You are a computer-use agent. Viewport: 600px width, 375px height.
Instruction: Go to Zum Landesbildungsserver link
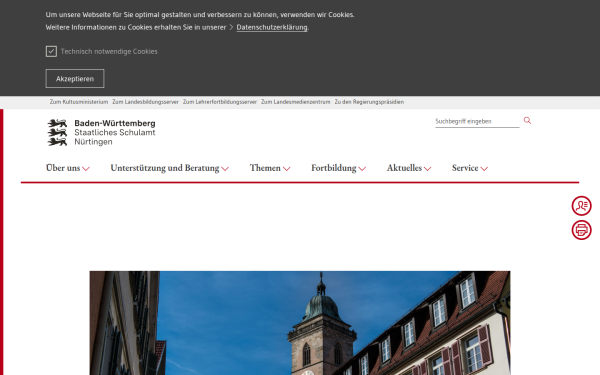[145, 102]
